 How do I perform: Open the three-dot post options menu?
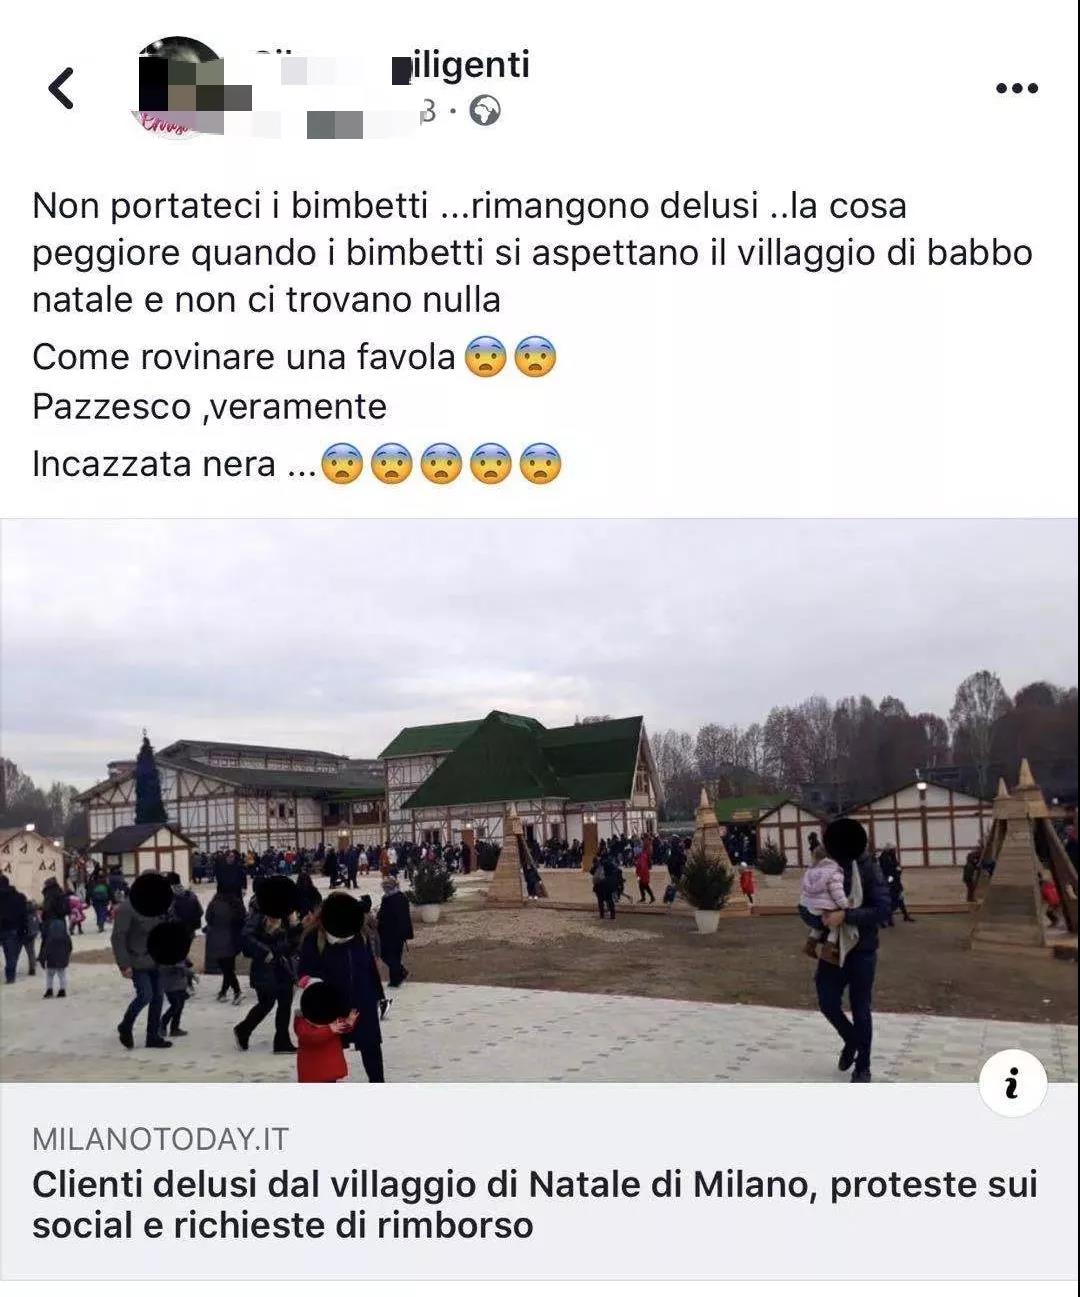(x=1017, y=89)
